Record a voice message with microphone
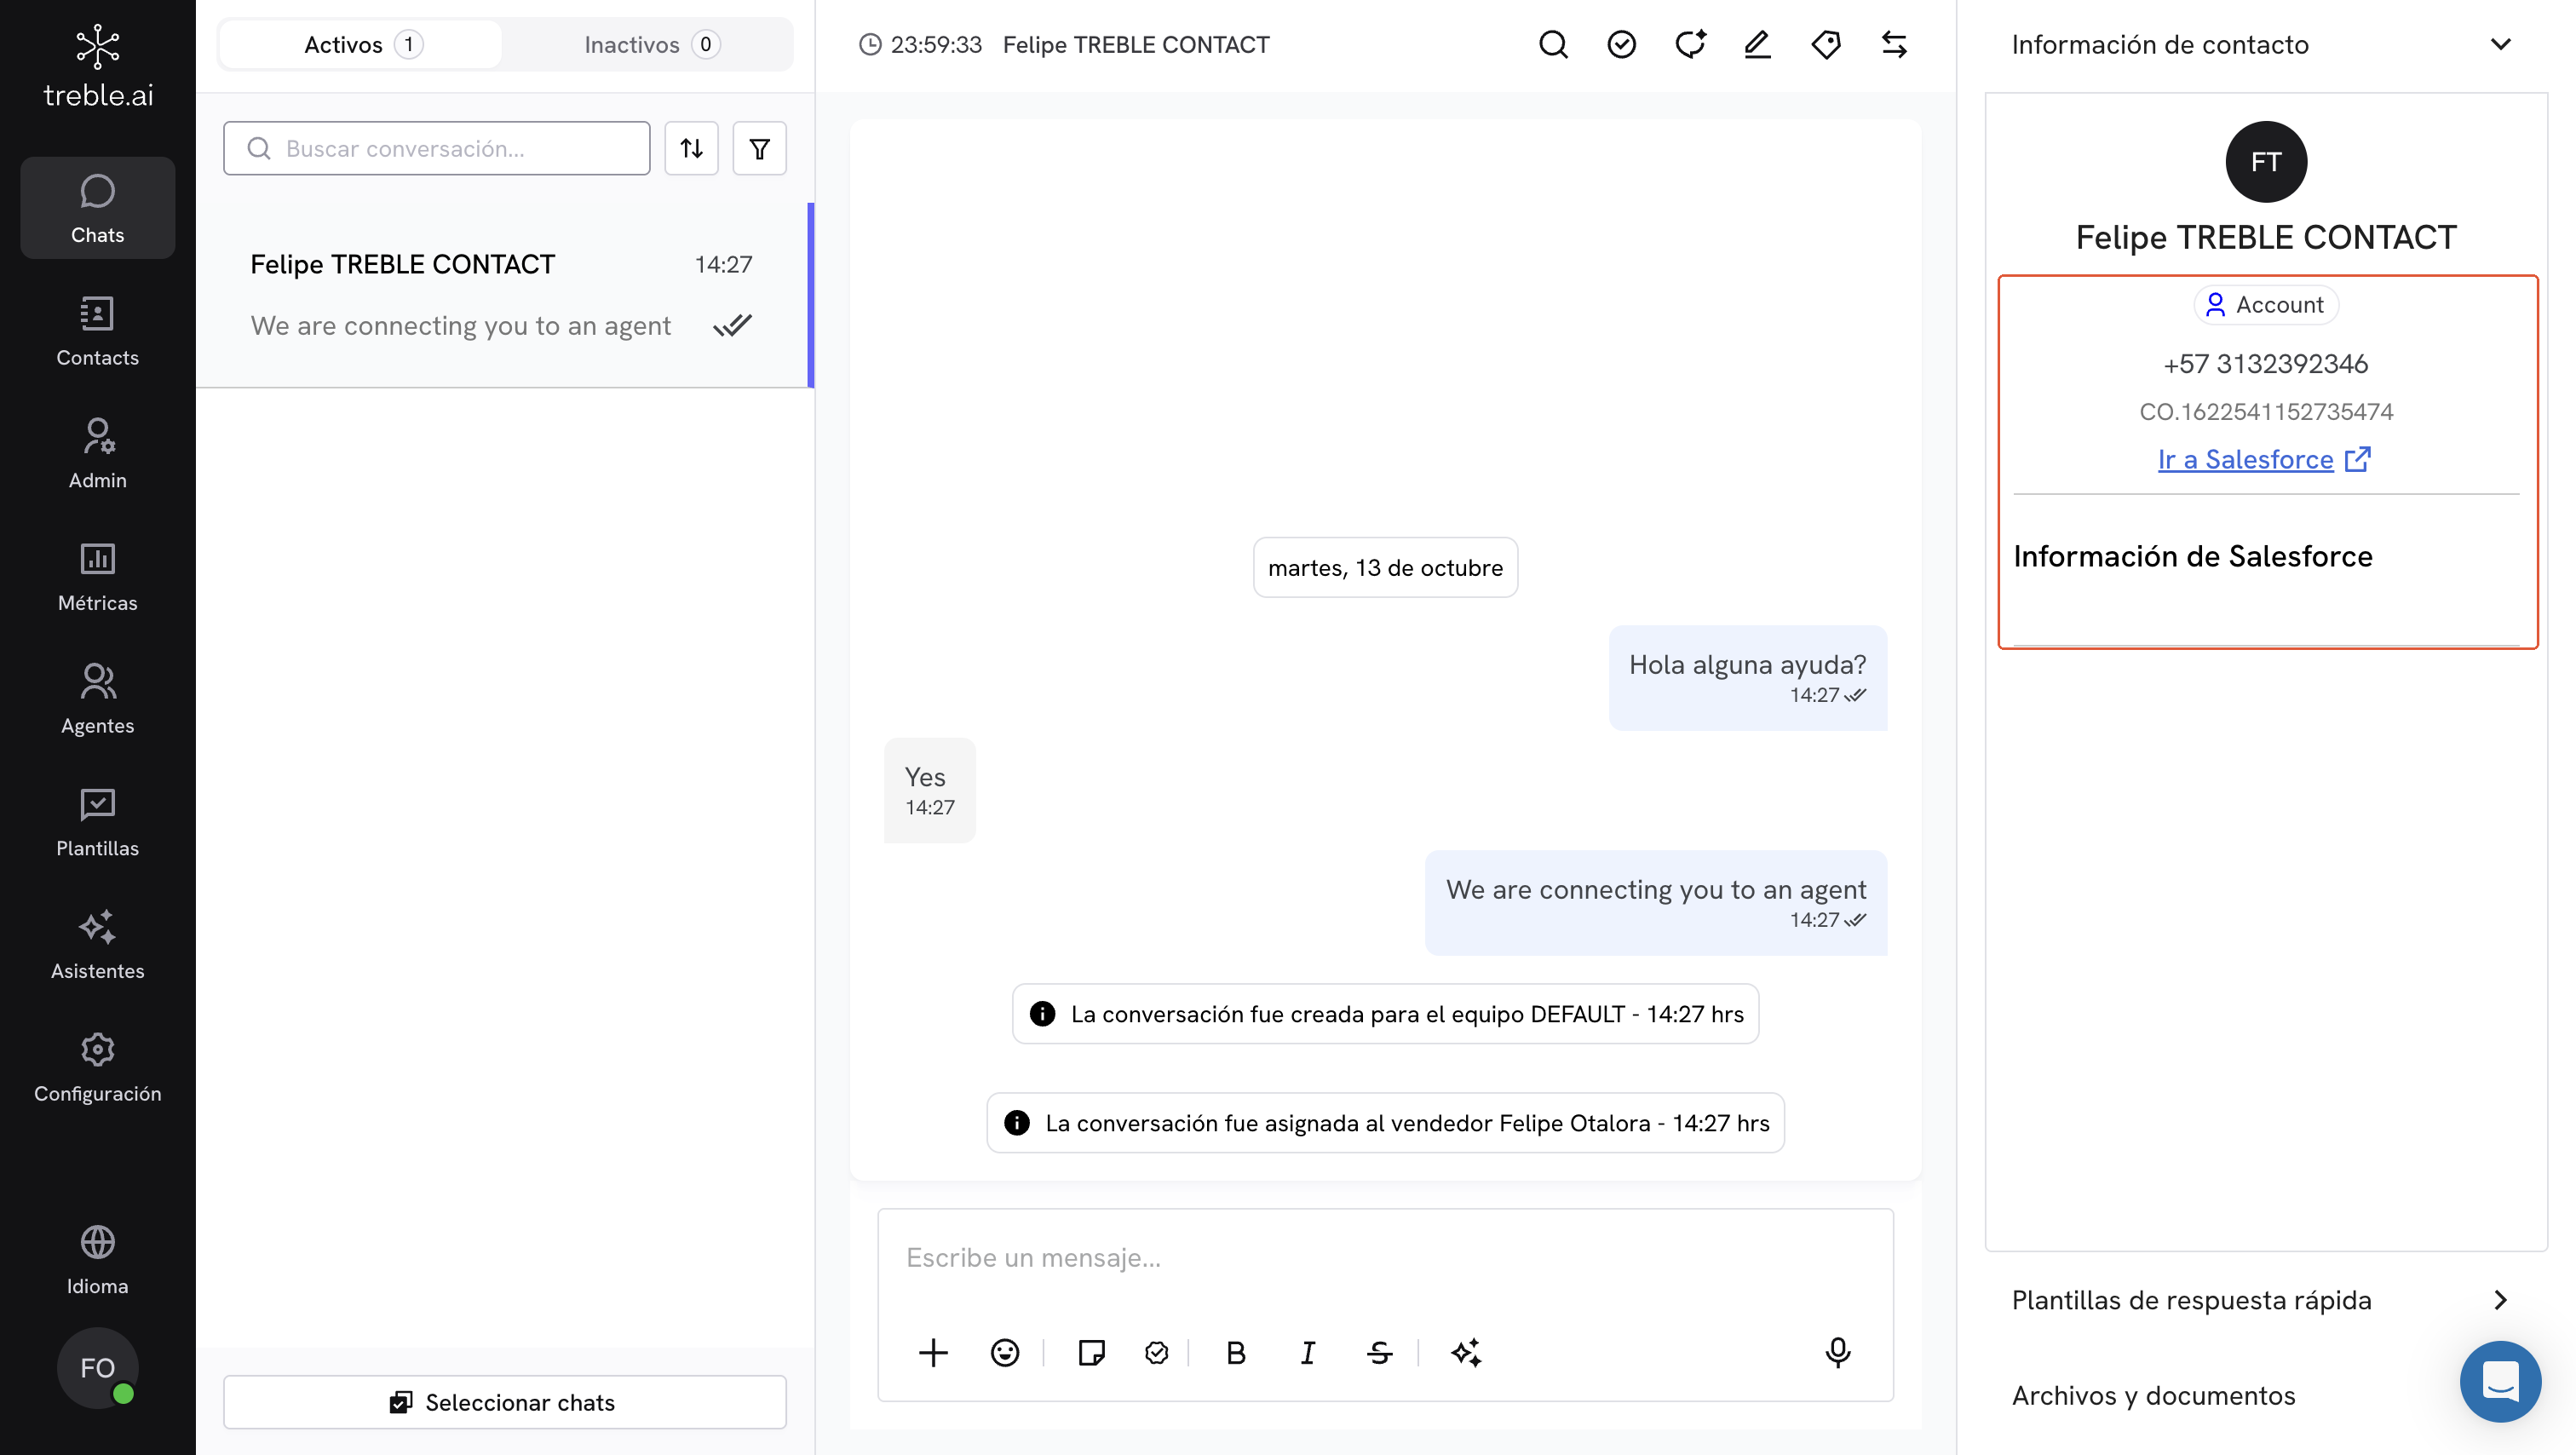 [x=1837, y=1352]
